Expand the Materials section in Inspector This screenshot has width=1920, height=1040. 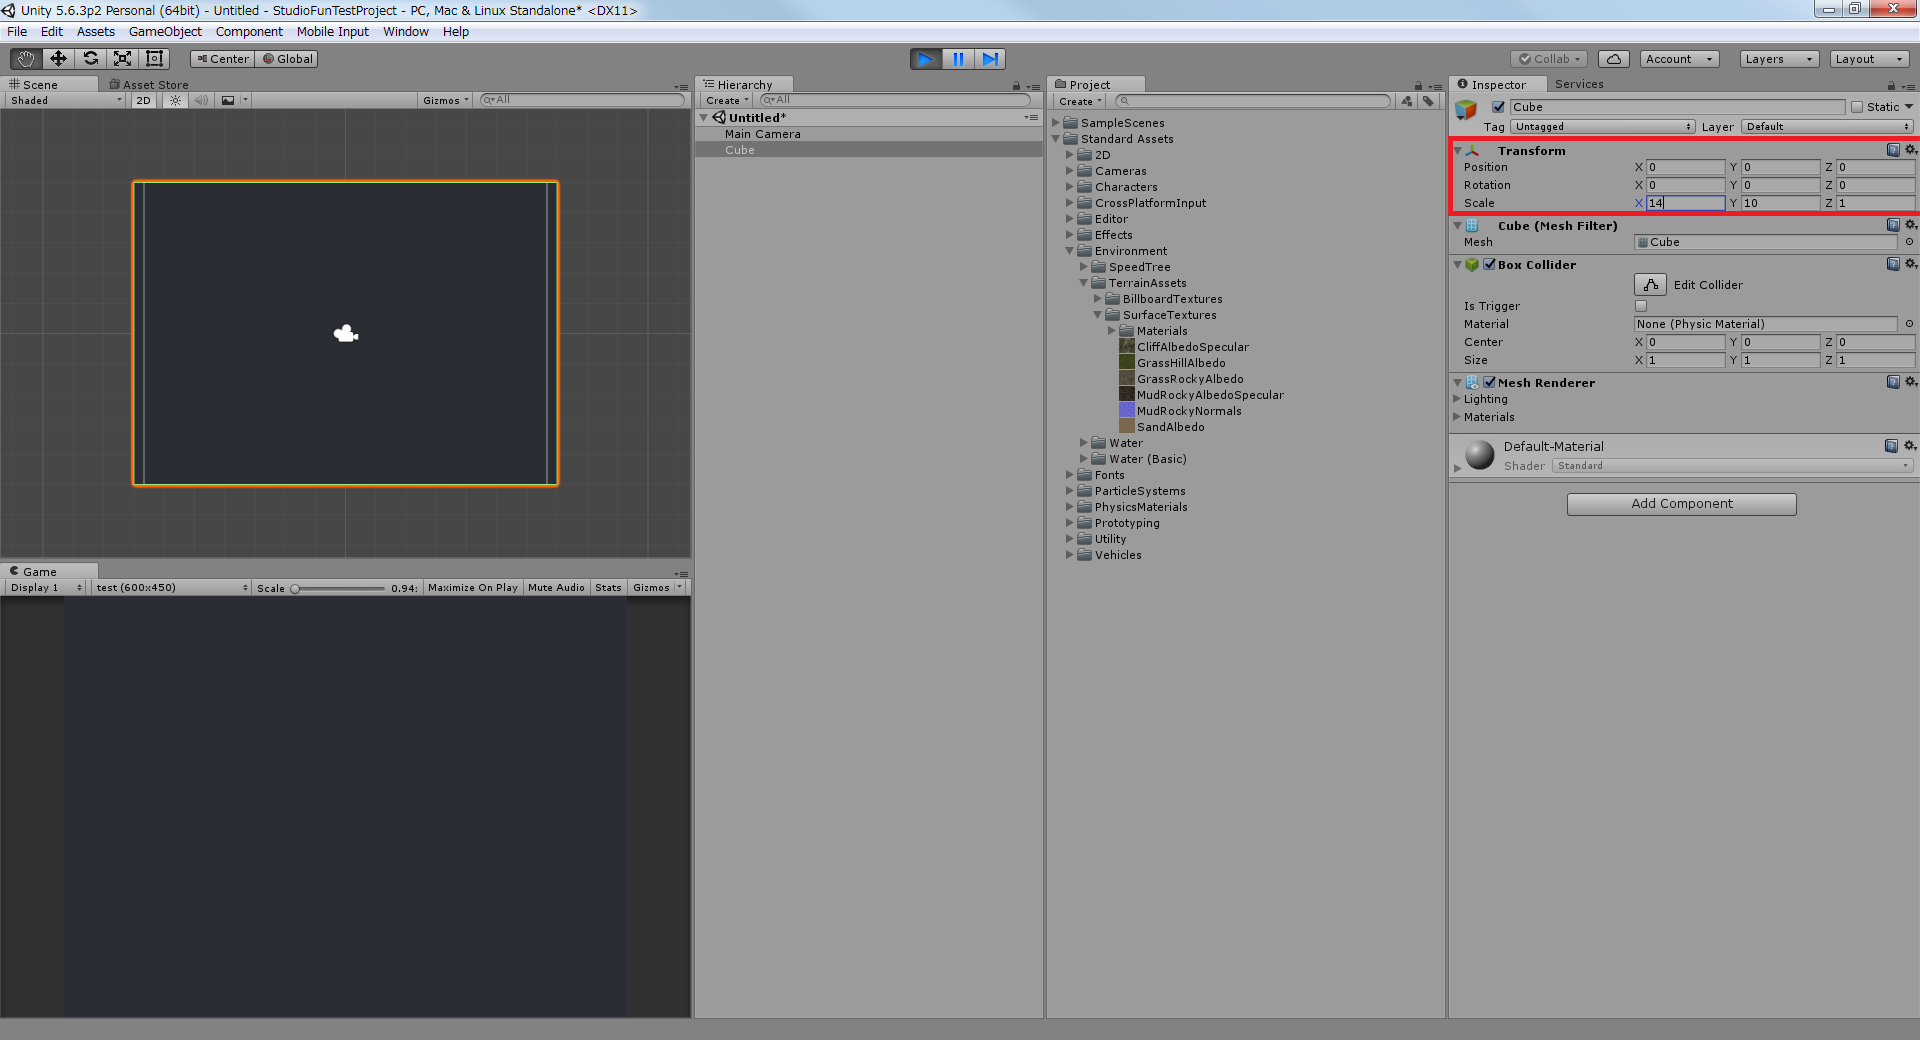click(x=1458, y=417)
